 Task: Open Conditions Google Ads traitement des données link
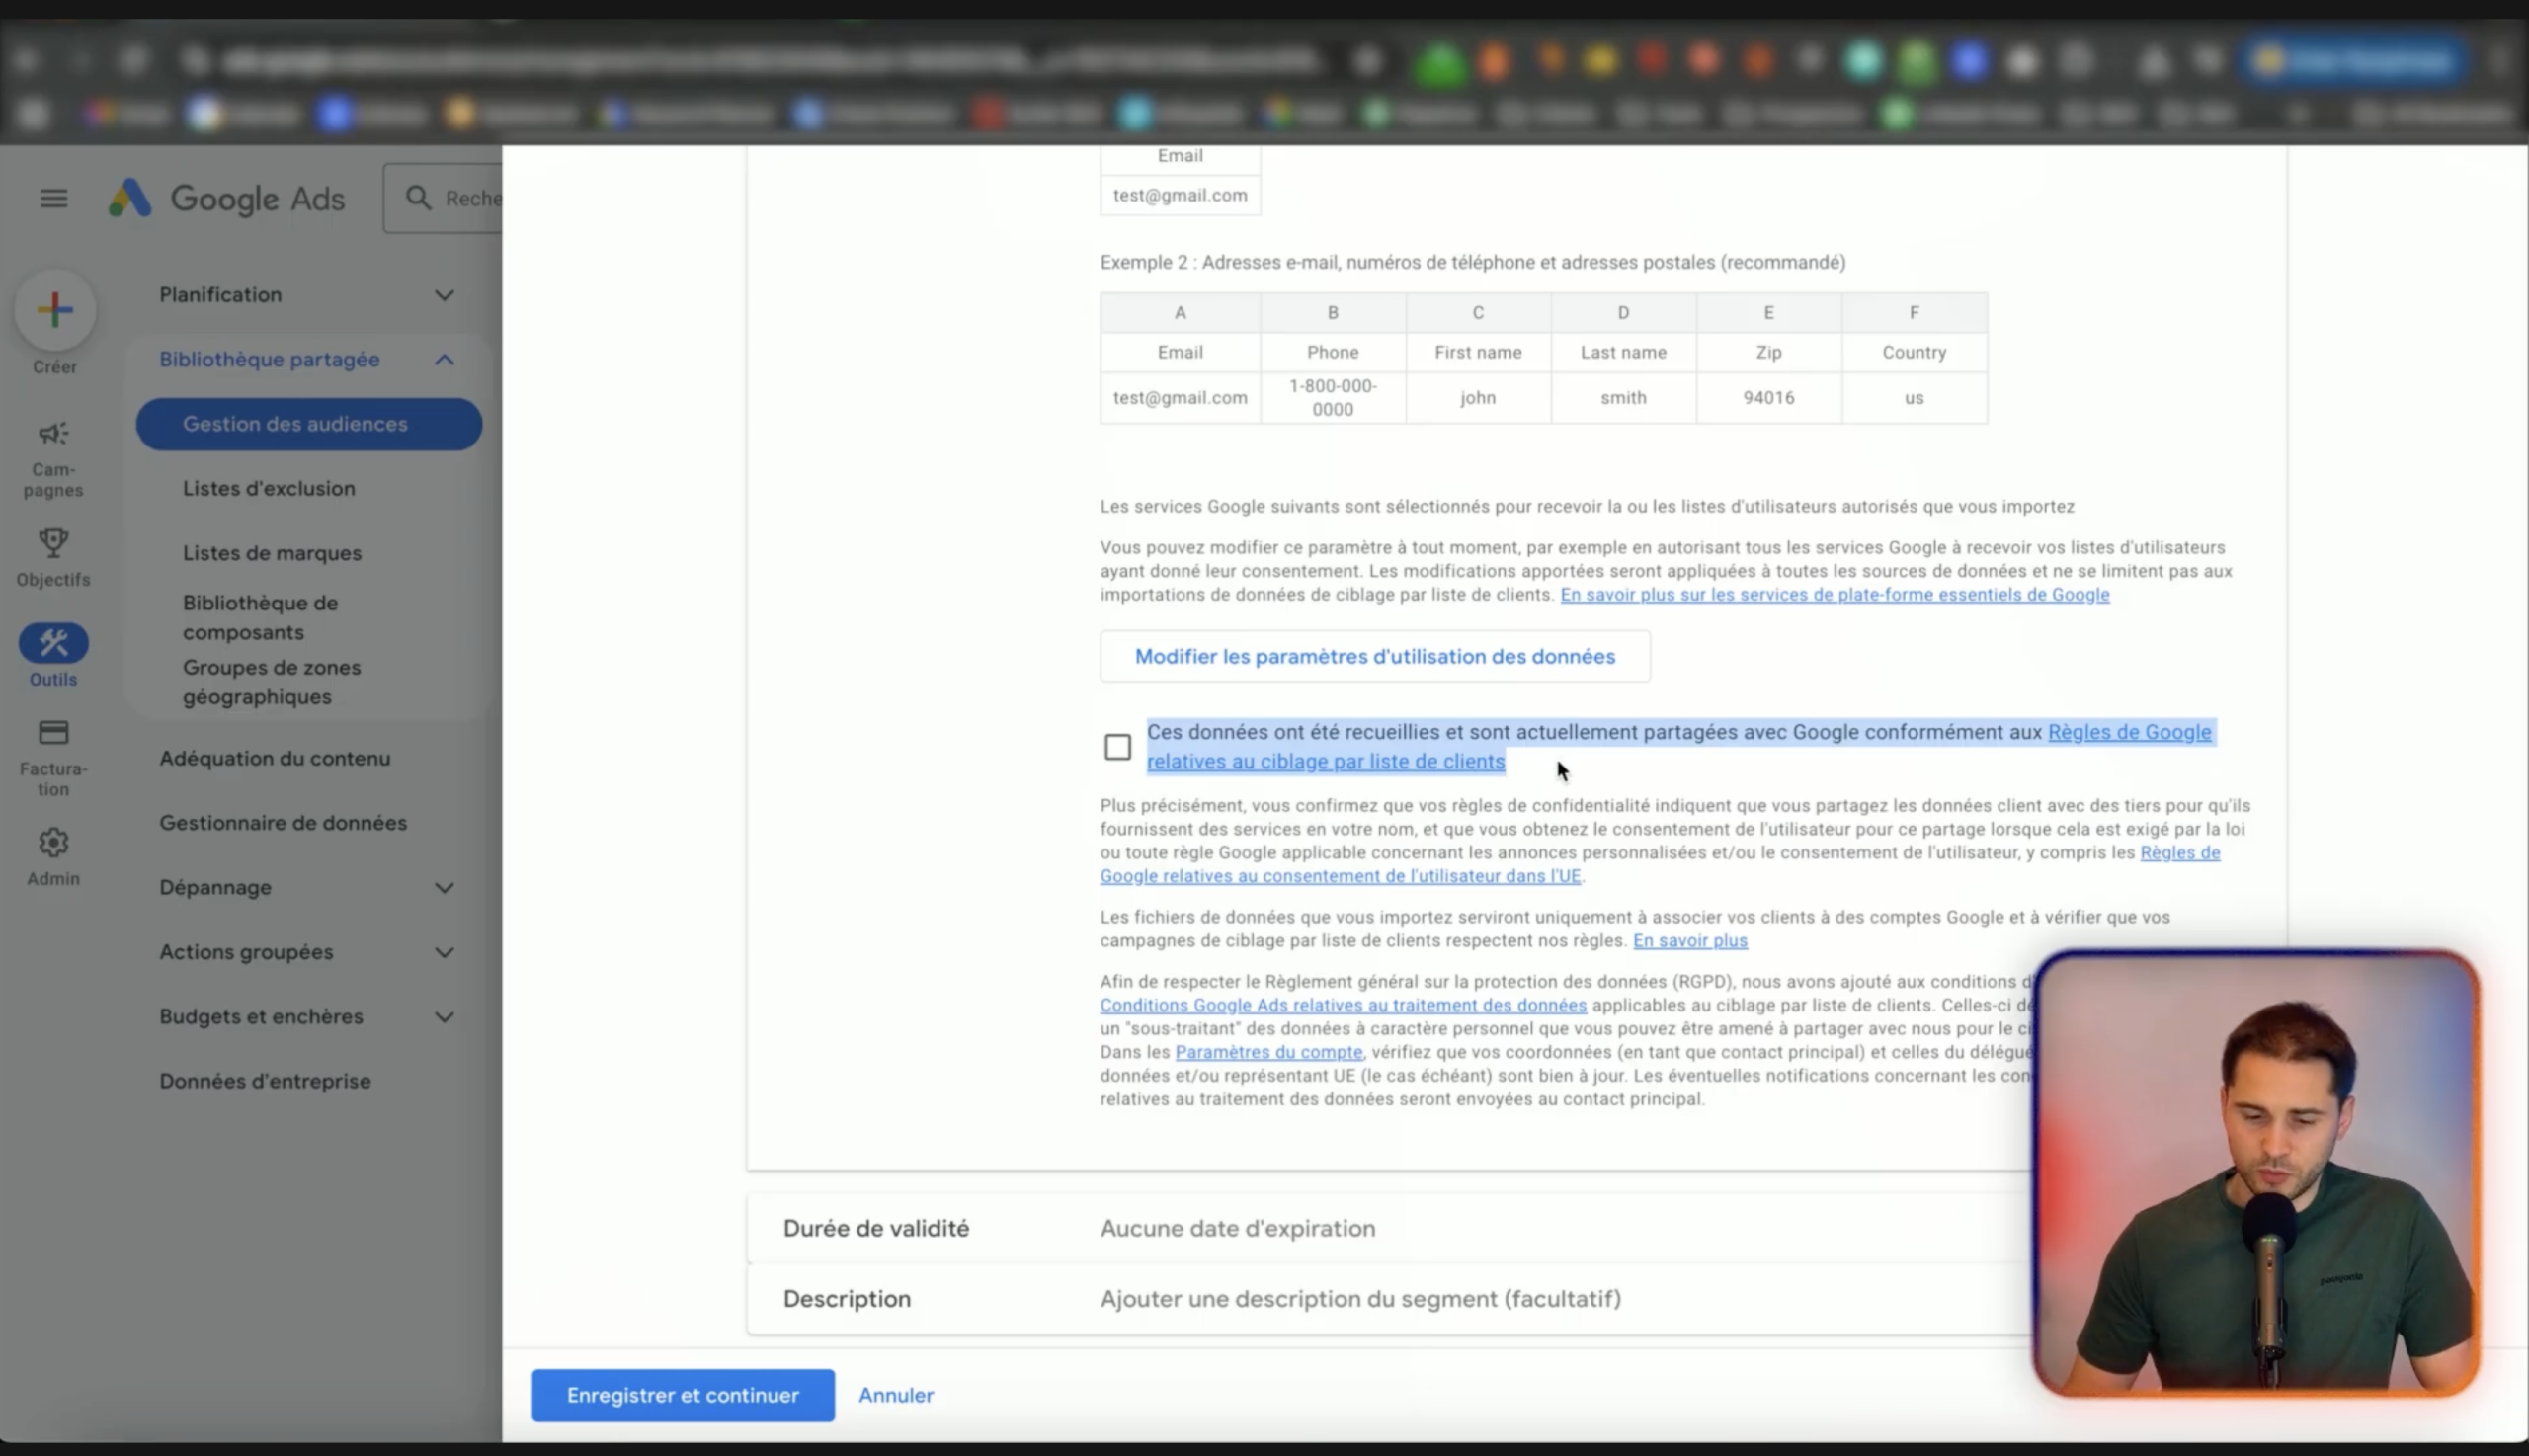coord(1343,1005)
